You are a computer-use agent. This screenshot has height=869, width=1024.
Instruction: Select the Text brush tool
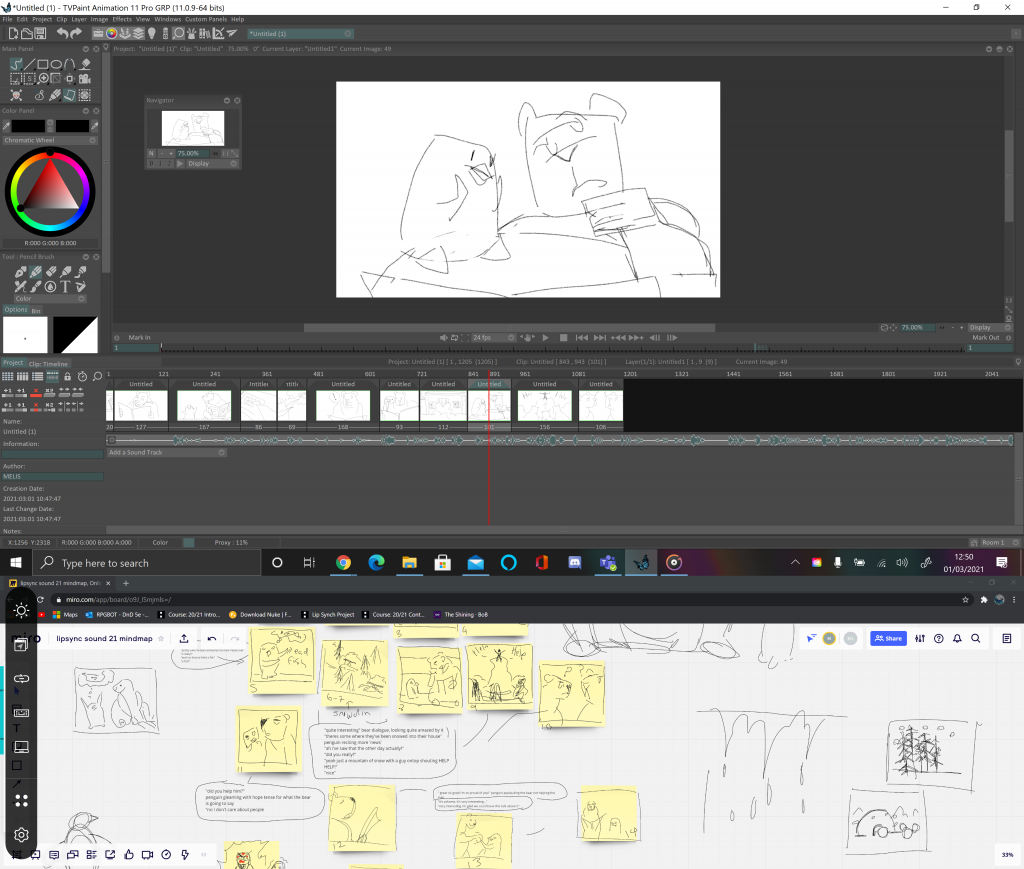tap(65, 287)
